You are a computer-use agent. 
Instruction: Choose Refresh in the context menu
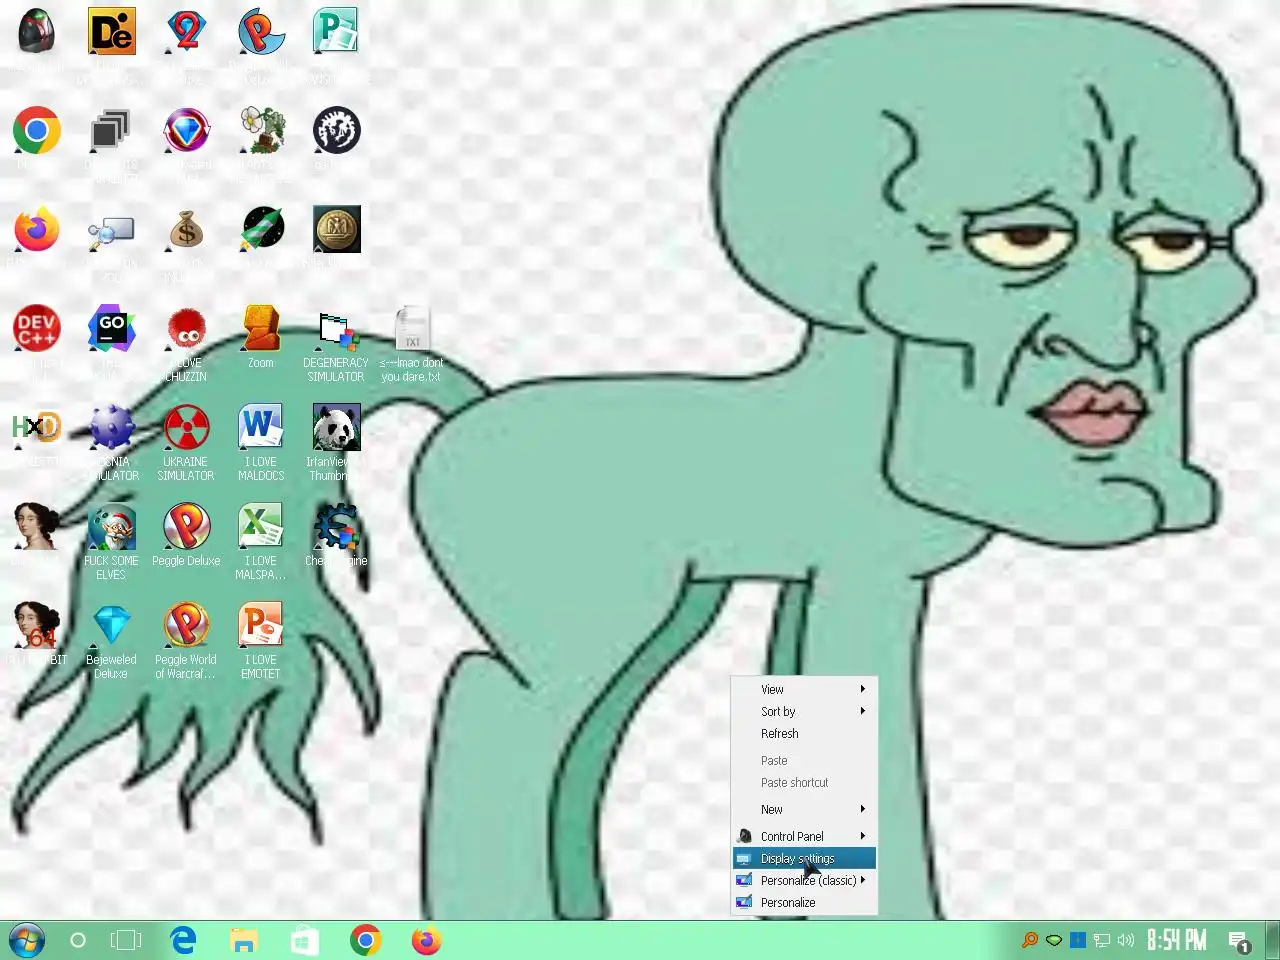click(804, 733)
